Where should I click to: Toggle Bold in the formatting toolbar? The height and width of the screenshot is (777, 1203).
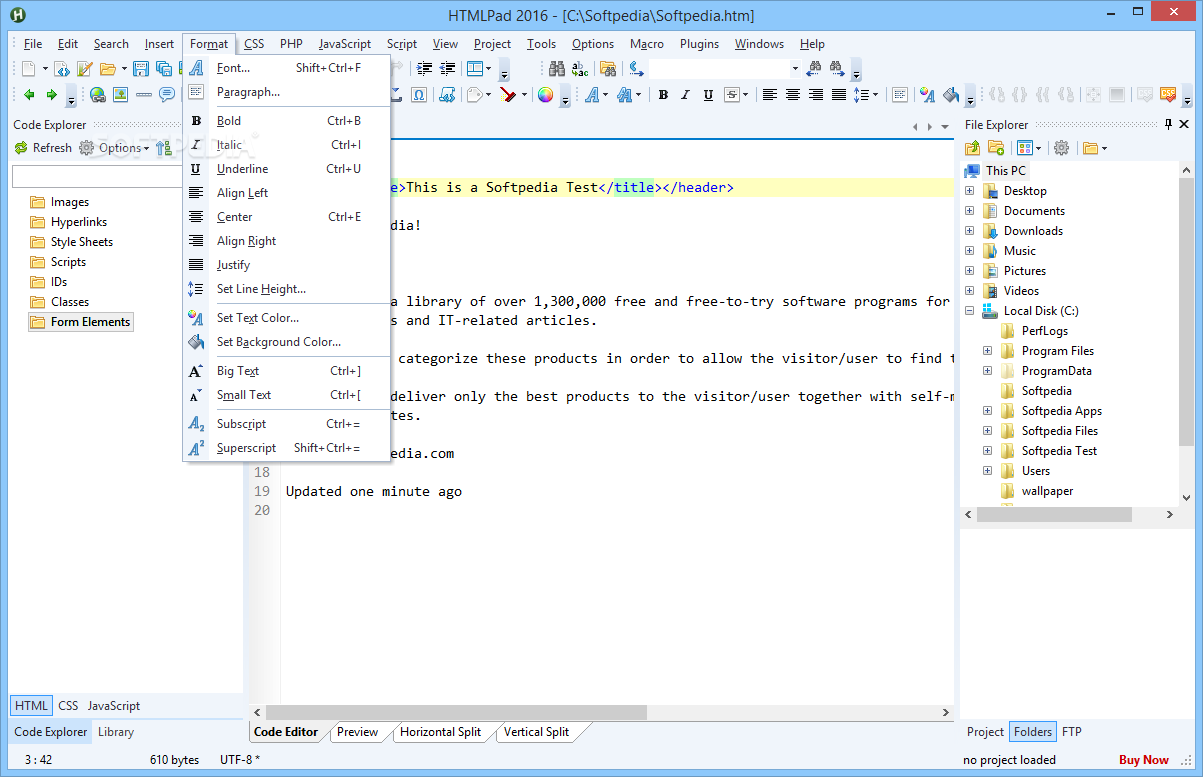click(662, 95)
